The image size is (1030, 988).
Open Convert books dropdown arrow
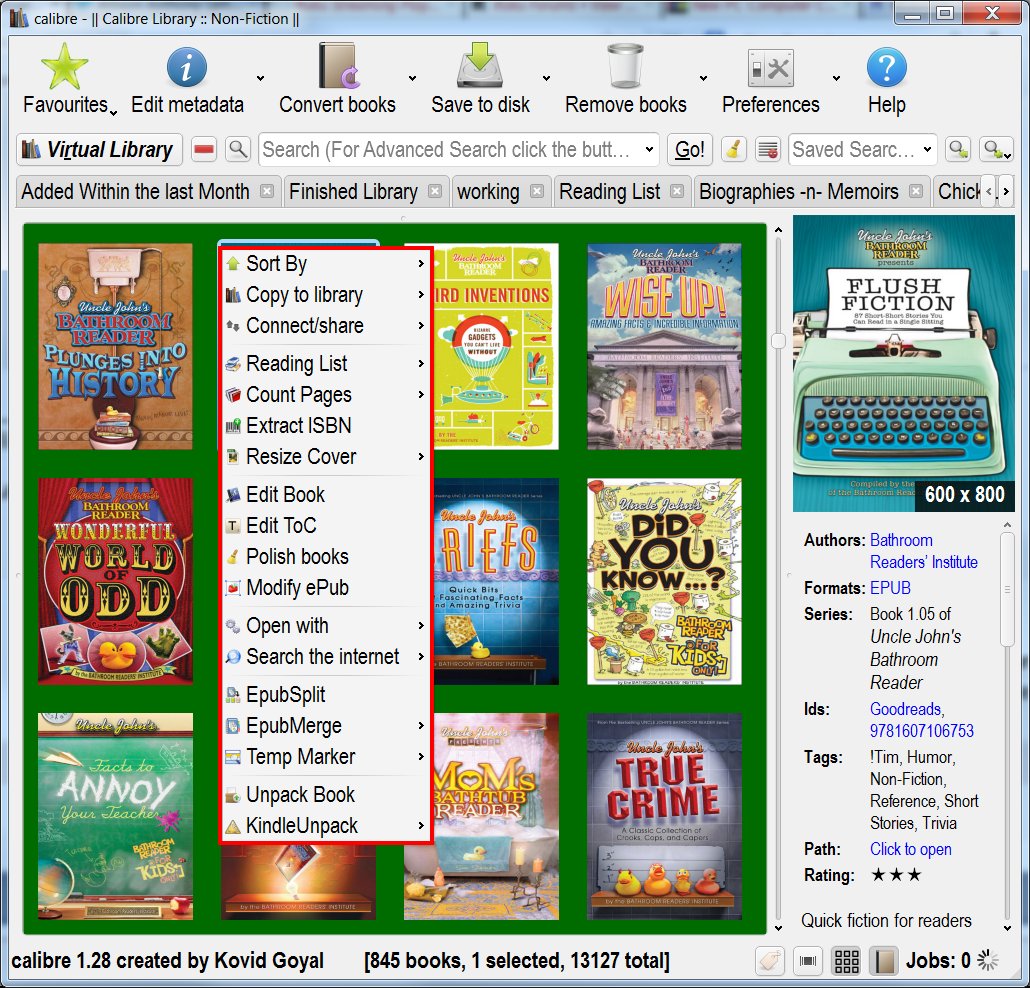[412, 78]
